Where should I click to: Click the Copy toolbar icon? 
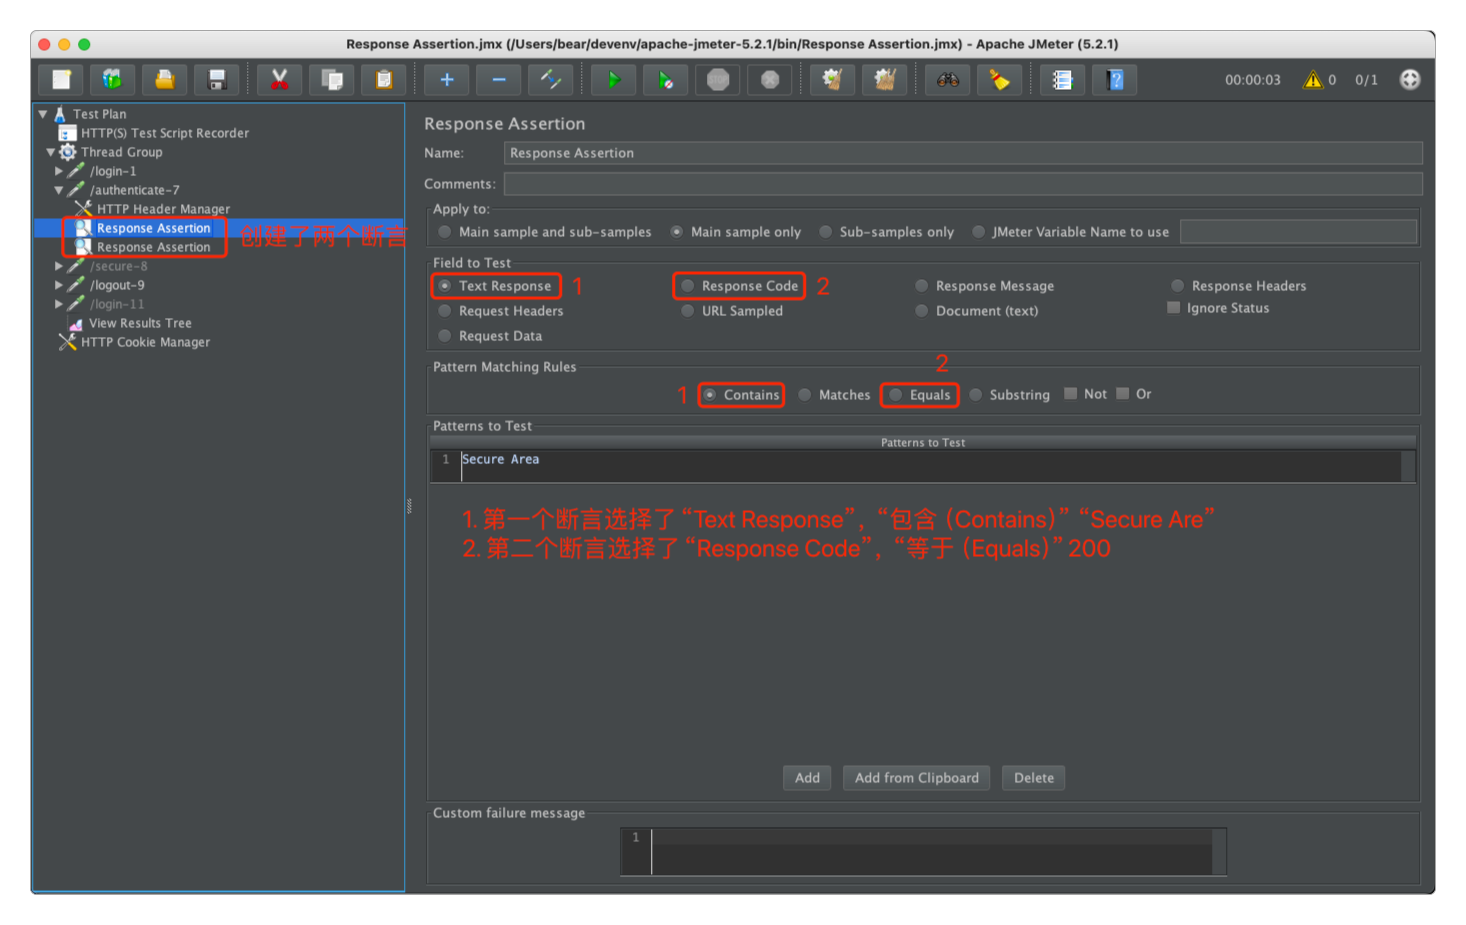pos(331,80)
